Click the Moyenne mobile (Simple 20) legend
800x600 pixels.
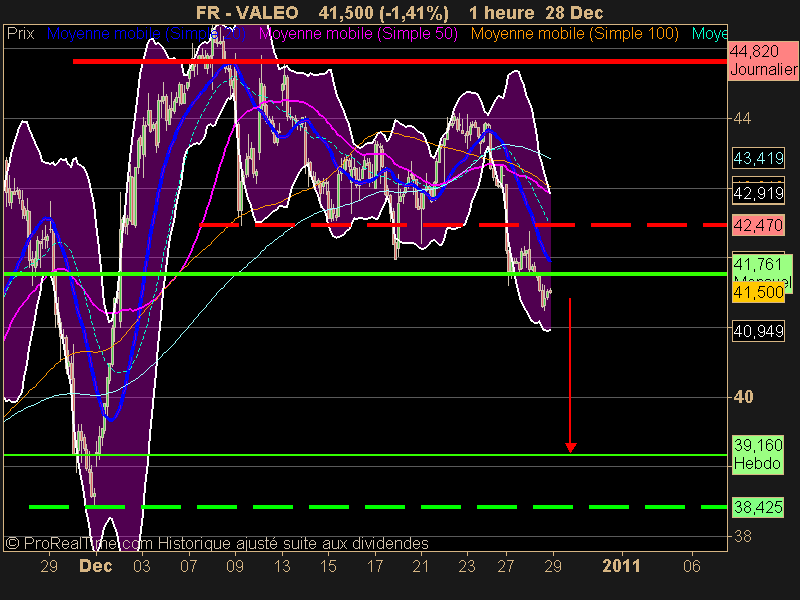click(x=146, y=34)
